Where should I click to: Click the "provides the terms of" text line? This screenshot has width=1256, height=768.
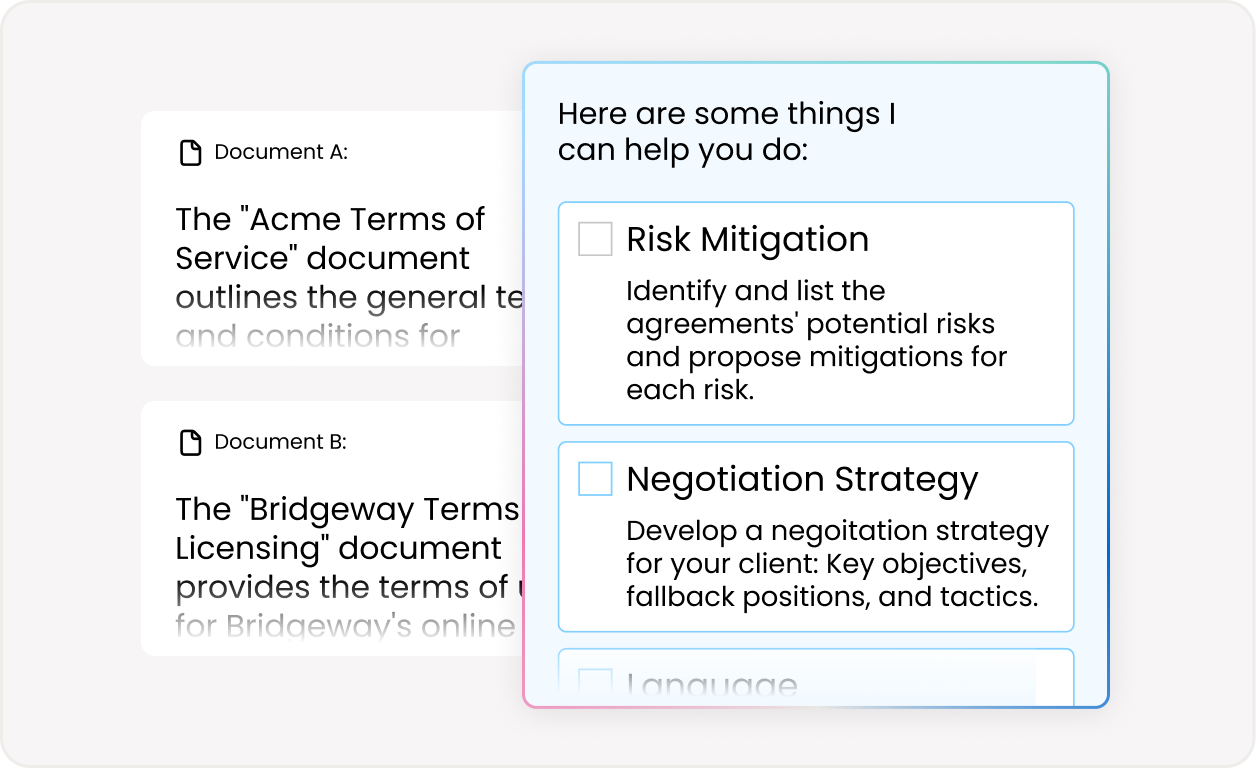[x=347, y=588]
